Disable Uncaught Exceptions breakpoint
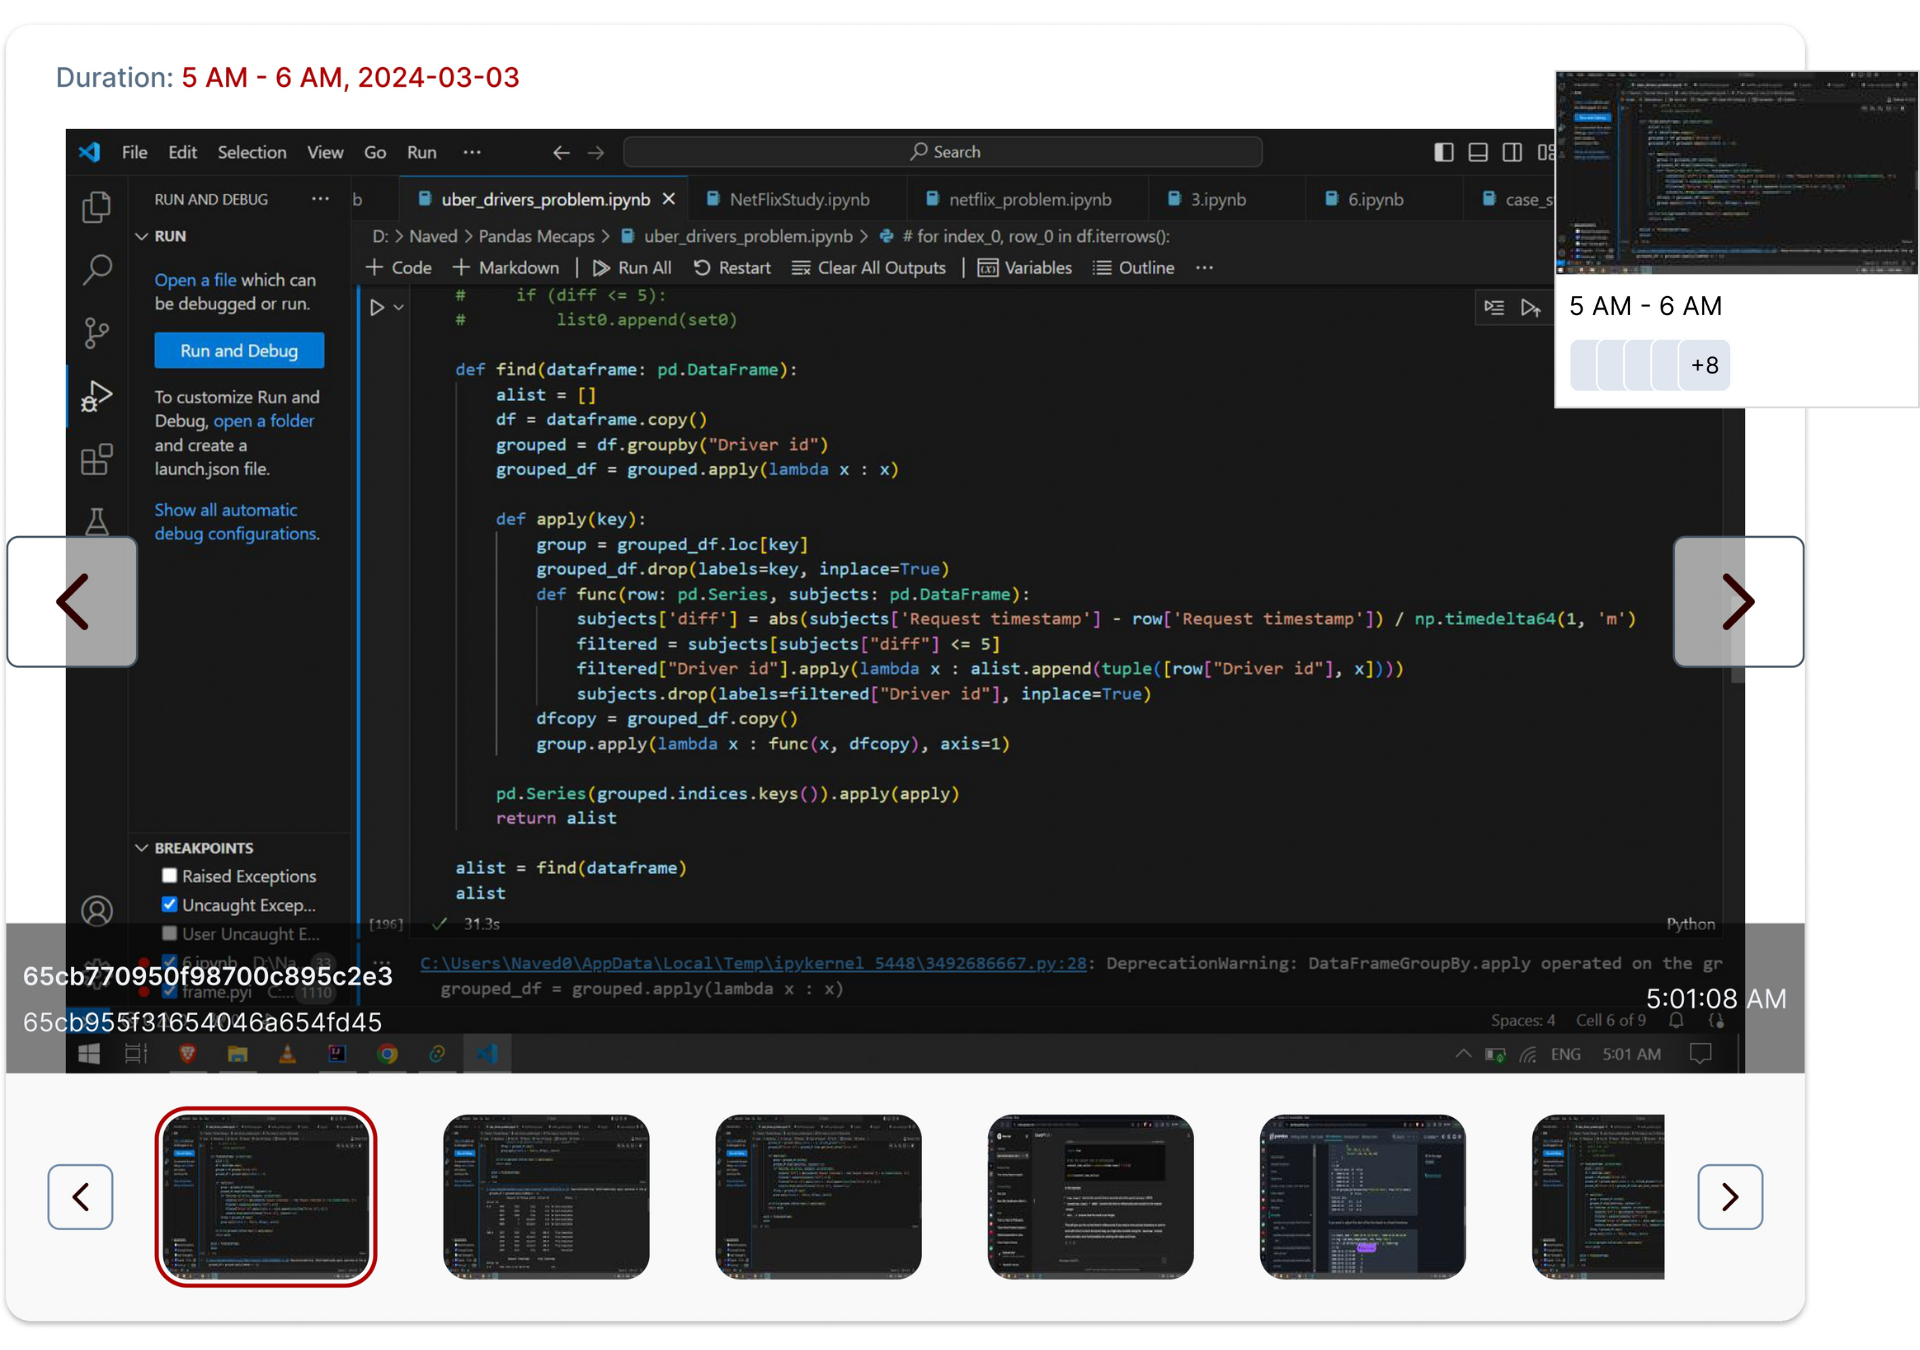 170,905
